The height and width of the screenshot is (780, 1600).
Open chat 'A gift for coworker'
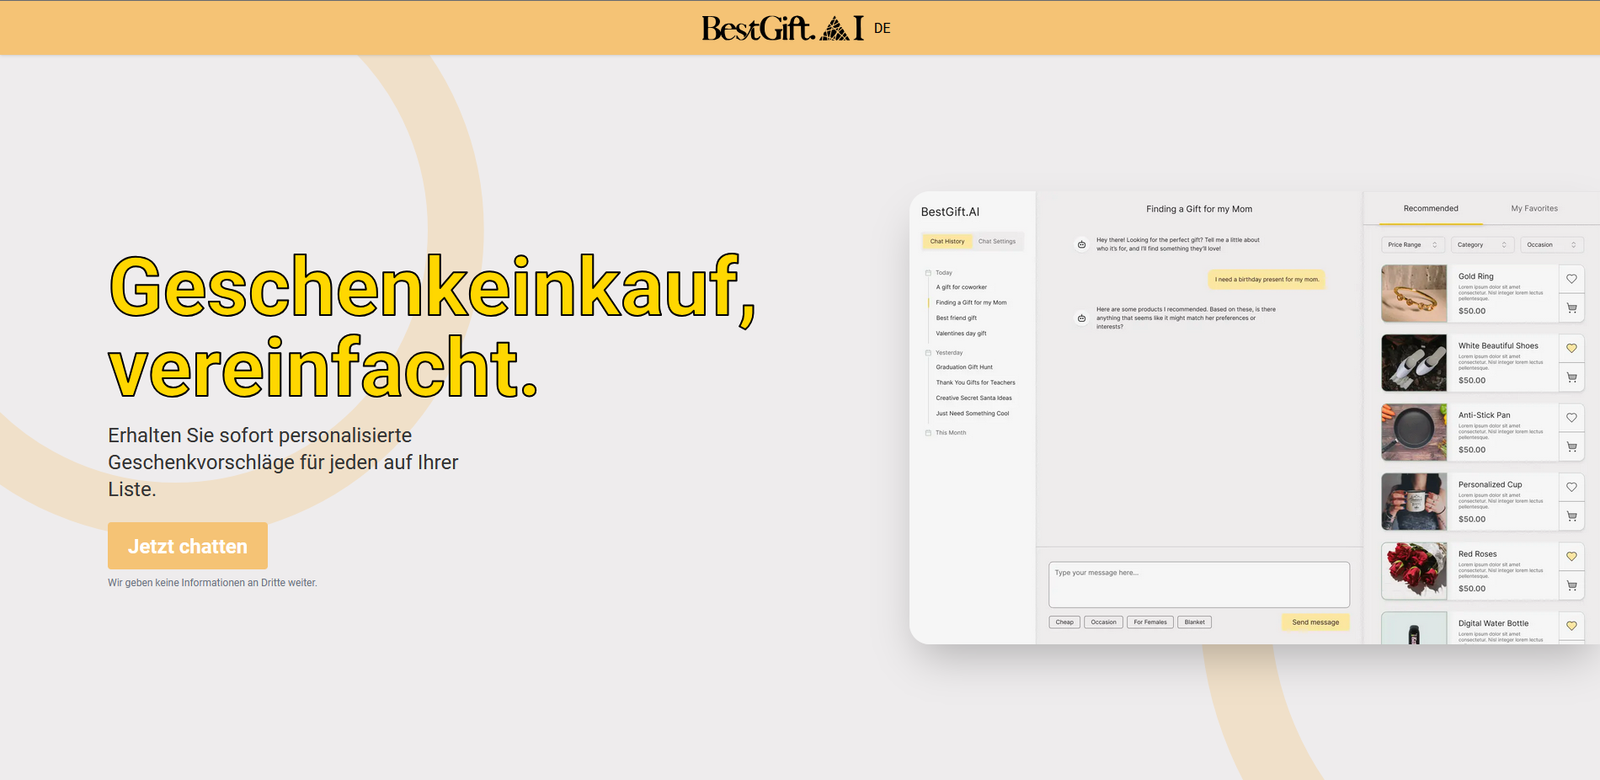pos(961,287)
